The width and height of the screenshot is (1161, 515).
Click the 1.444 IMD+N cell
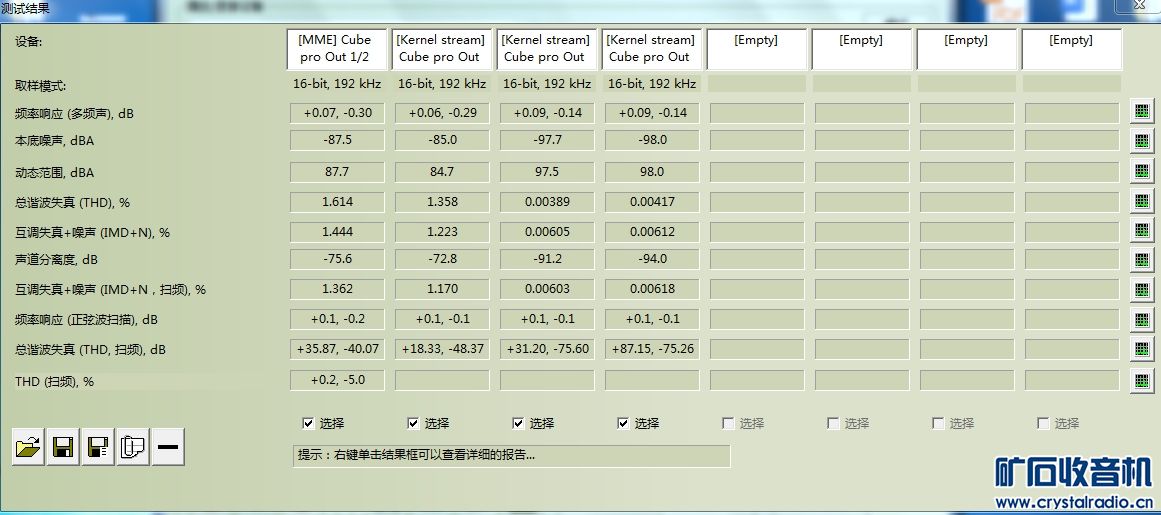pyautogui.click(x=338, y=232)
